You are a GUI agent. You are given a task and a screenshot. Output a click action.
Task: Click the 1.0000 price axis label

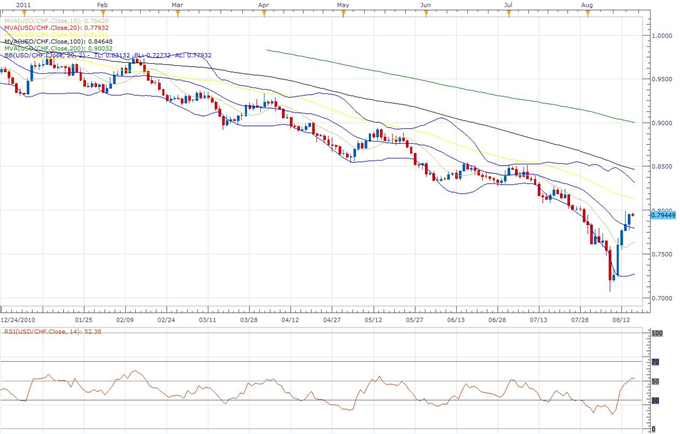663,36
